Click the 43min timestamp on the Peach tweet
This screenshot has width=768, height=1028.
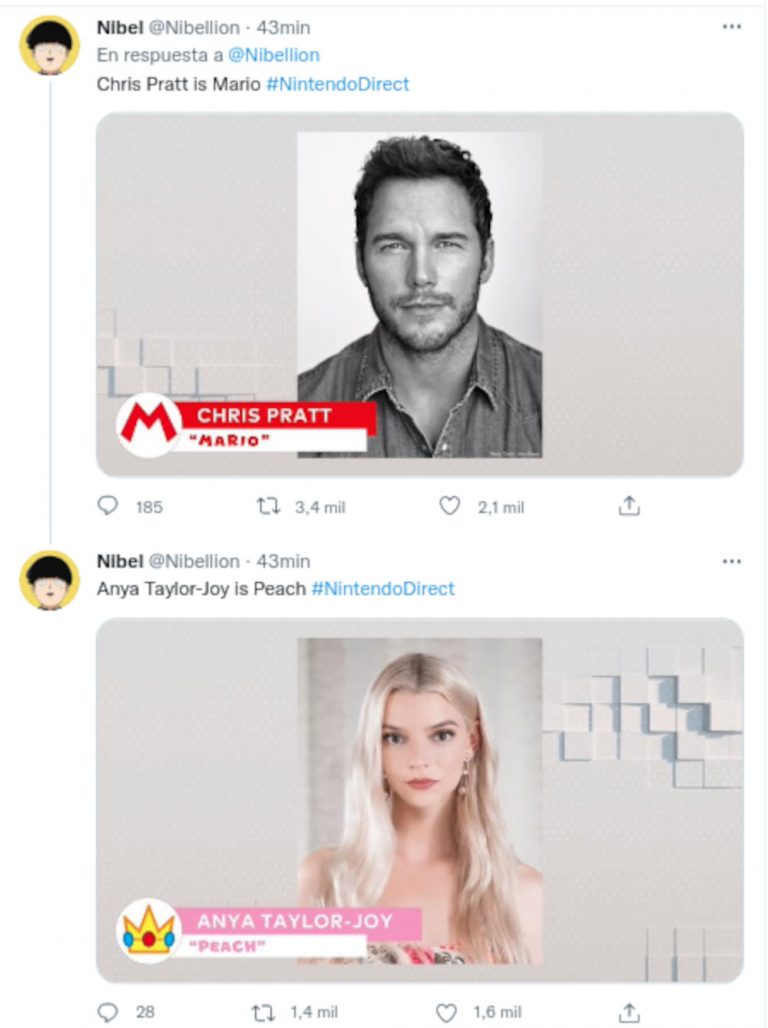[283, 561]
